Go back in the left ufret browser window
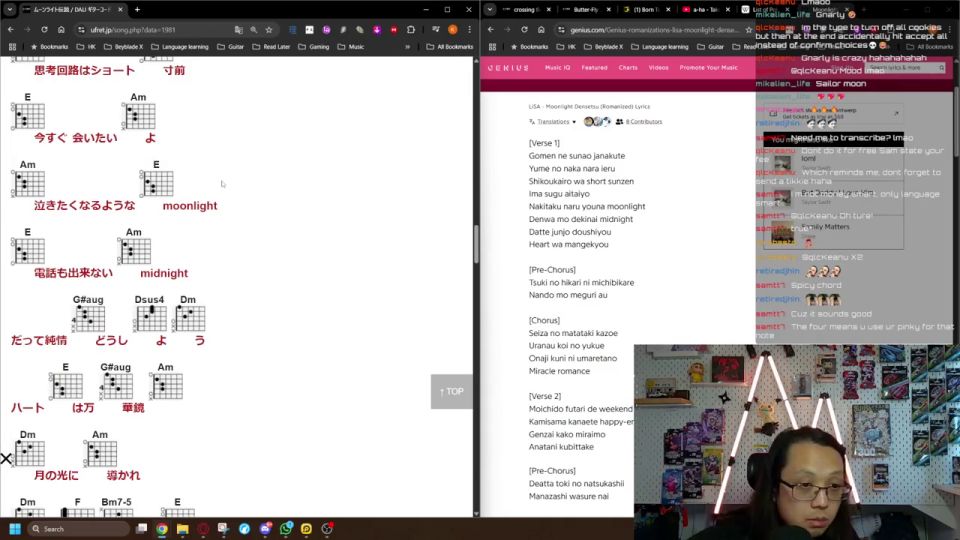960x540 pixels. click(x=11, y=29)
